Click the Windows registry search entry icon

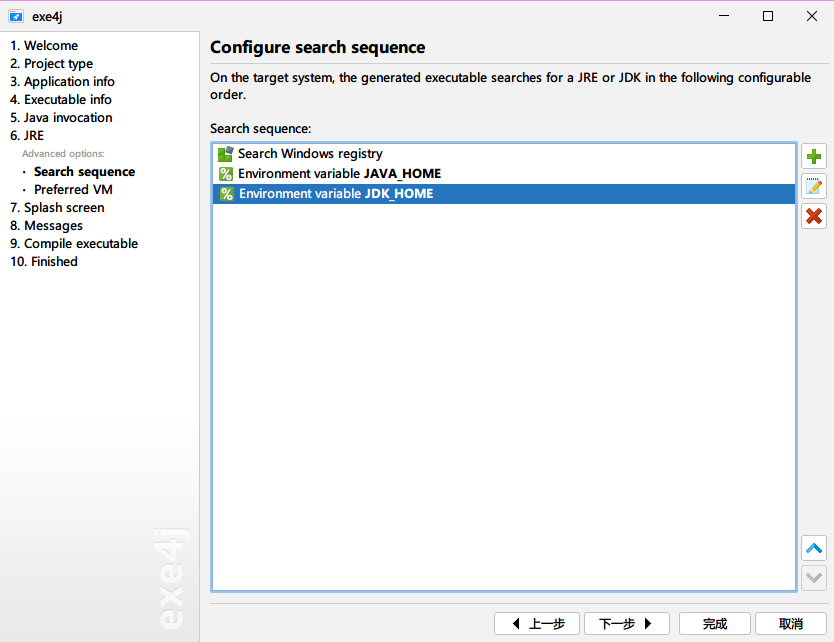pos(226,154)
